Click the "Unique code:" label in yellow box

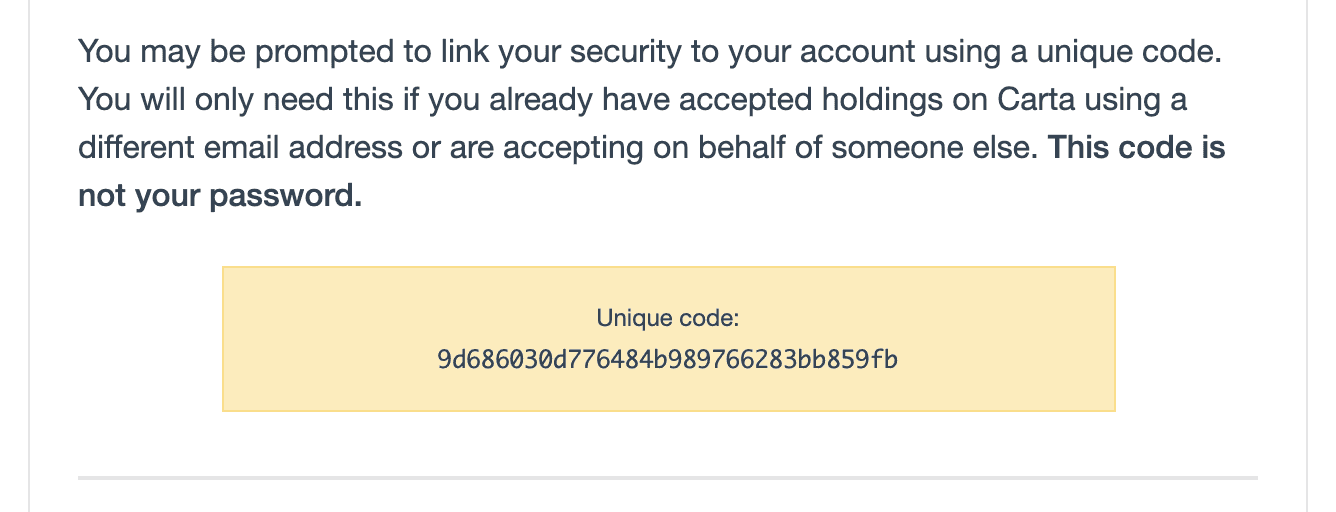point(667,319)
